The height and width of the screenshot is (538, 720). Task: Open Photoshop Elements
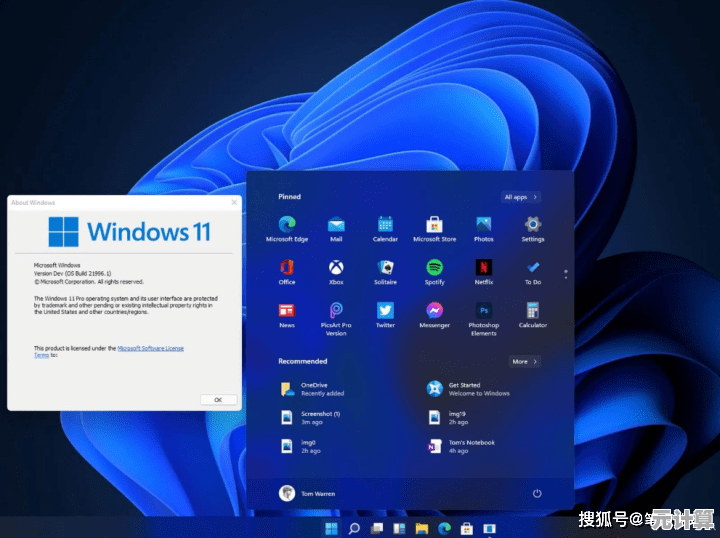(x=483, y=312)
